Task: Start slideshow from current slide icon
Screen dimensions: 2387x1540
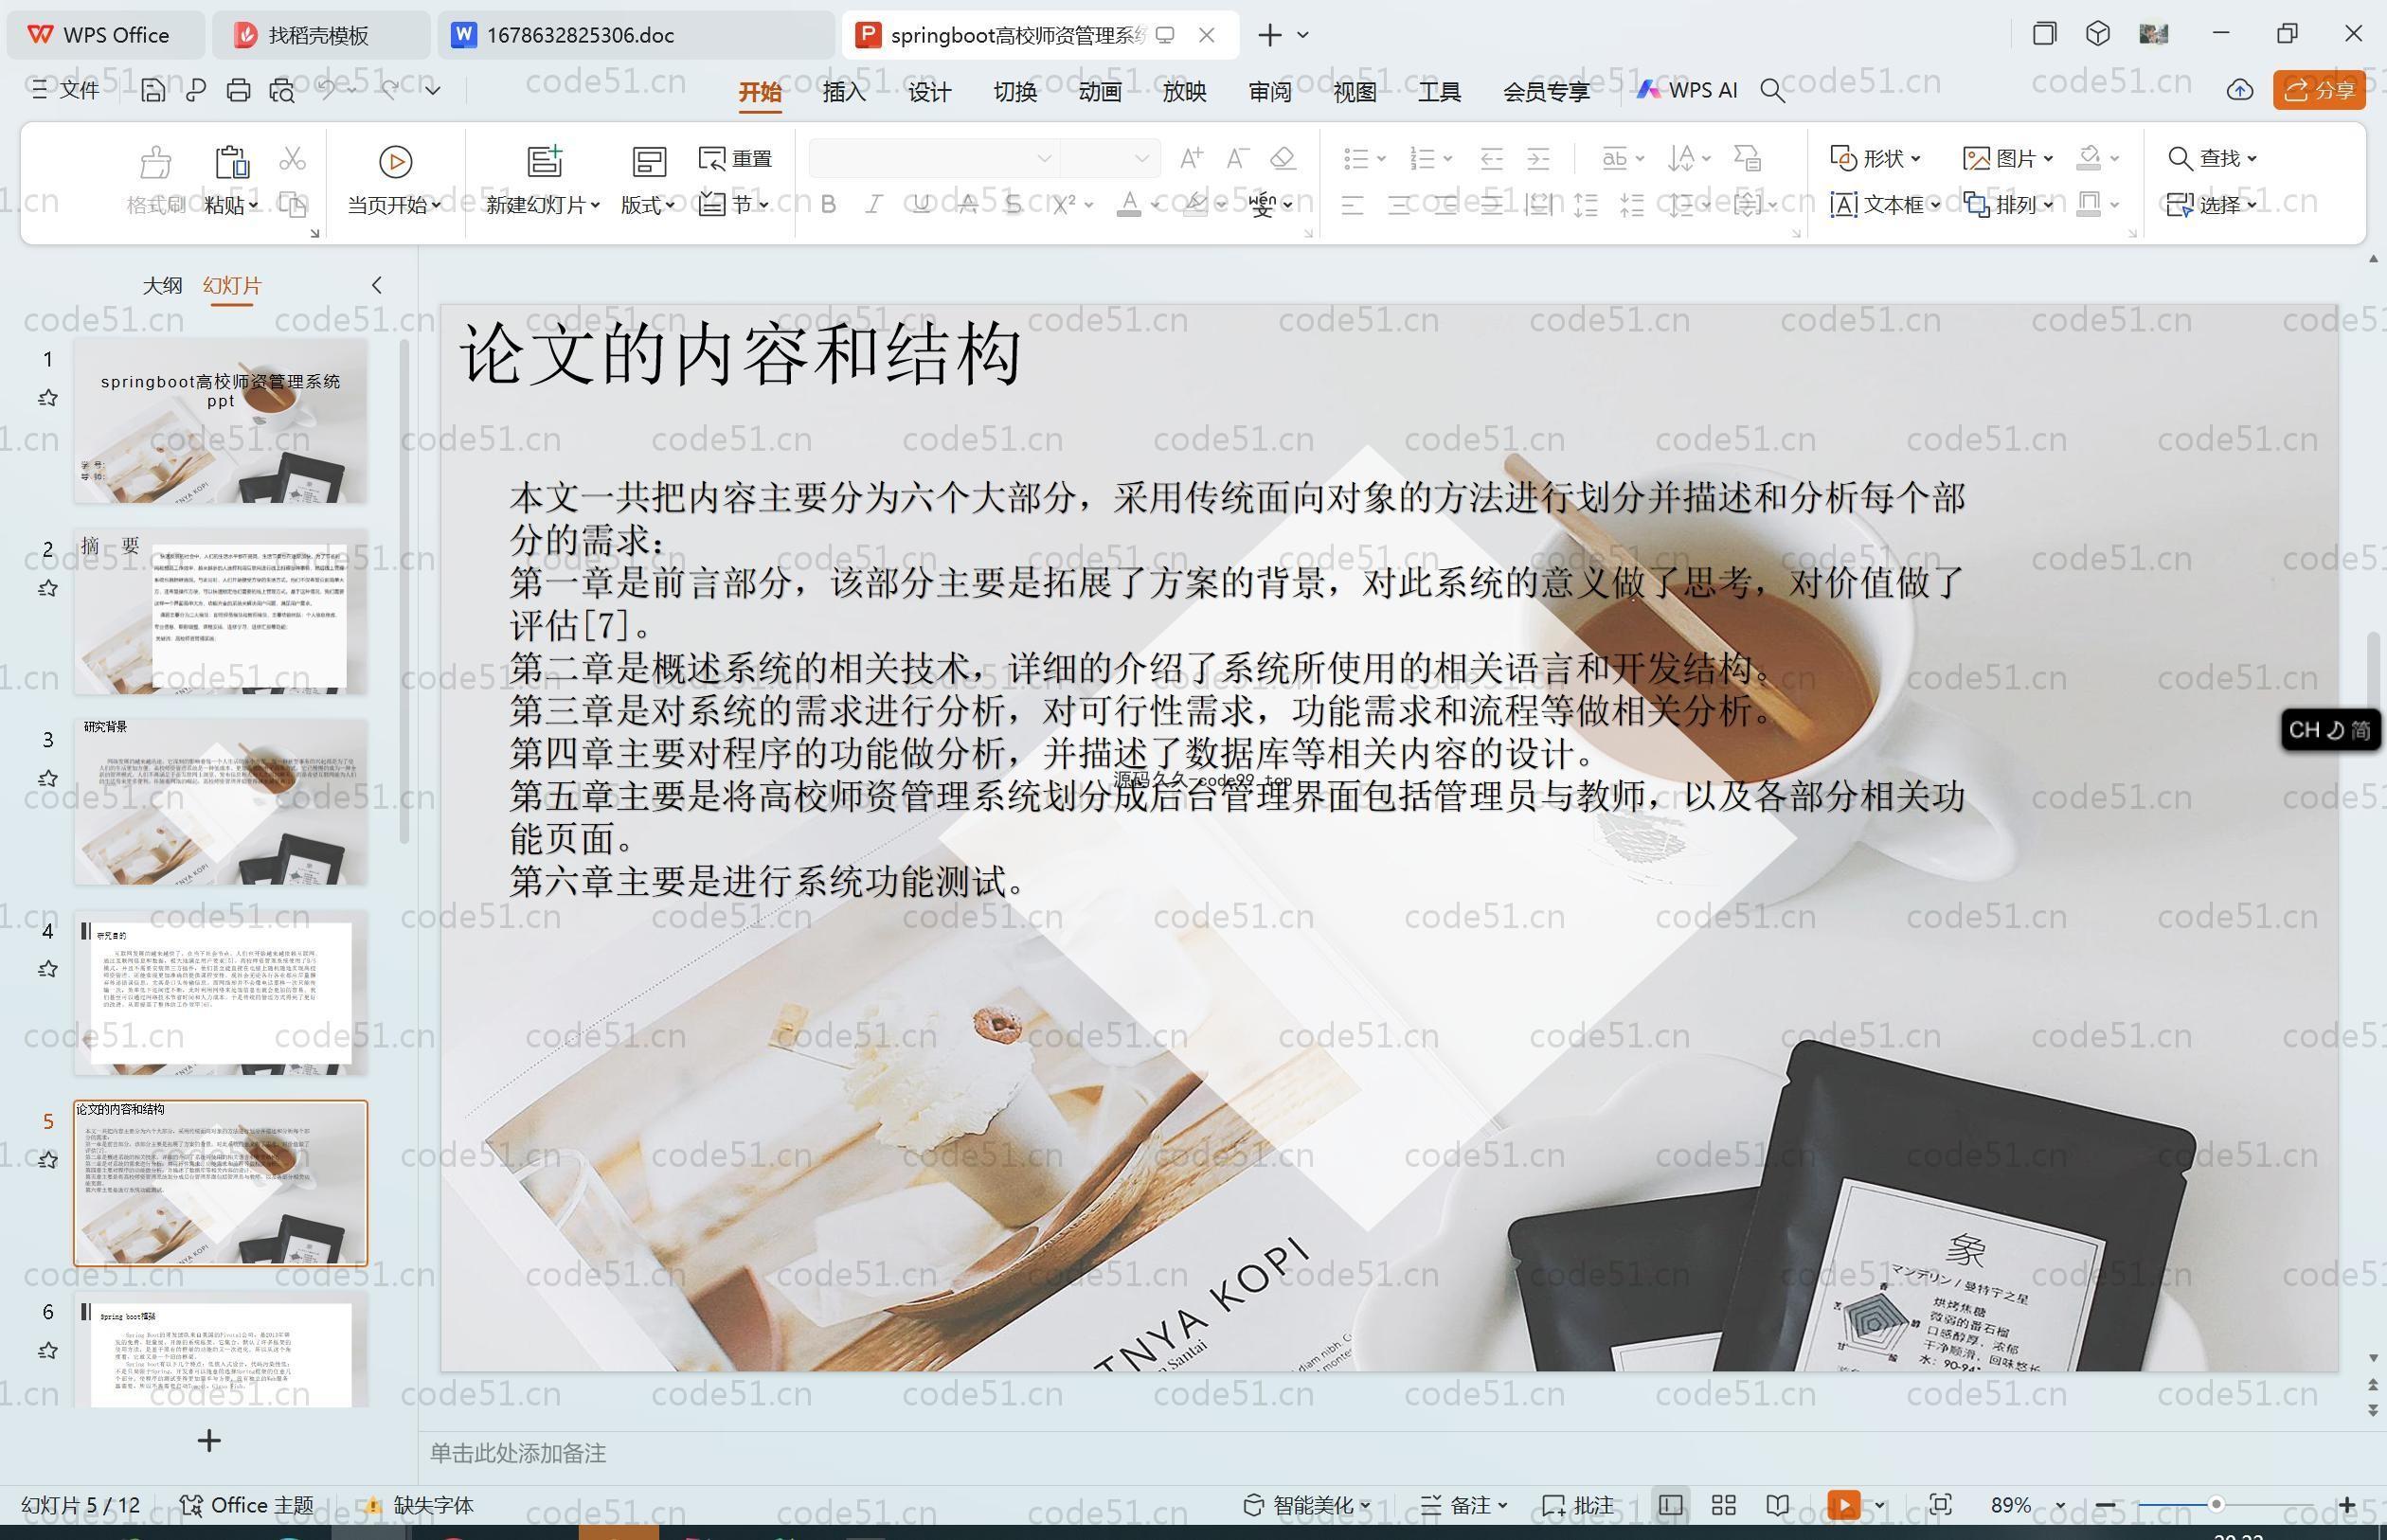Action: click(x=395, y=161)
